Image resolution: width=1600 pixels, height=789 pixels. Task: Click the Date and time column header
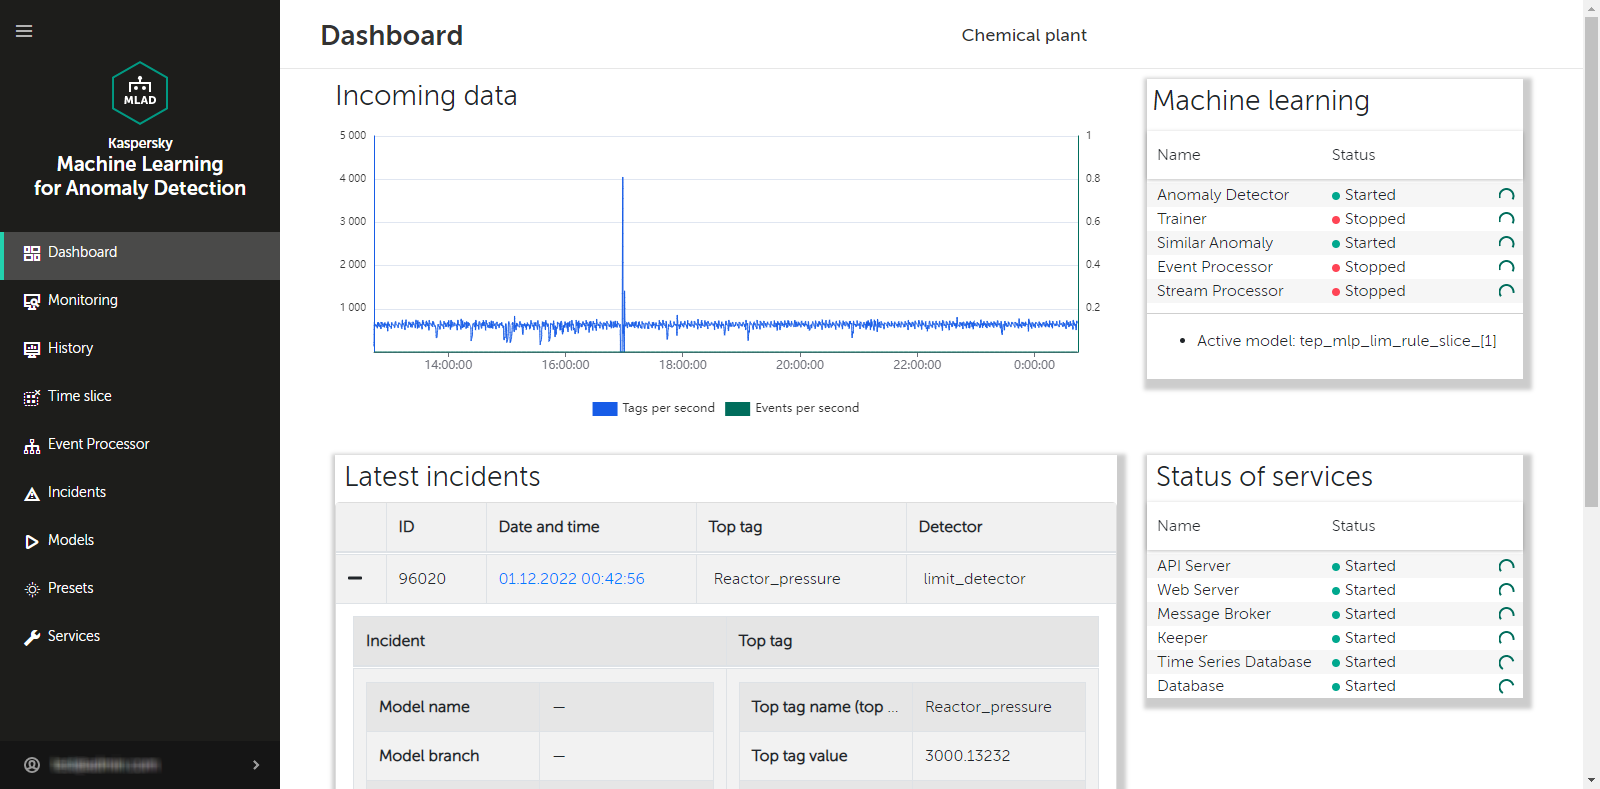549,527
